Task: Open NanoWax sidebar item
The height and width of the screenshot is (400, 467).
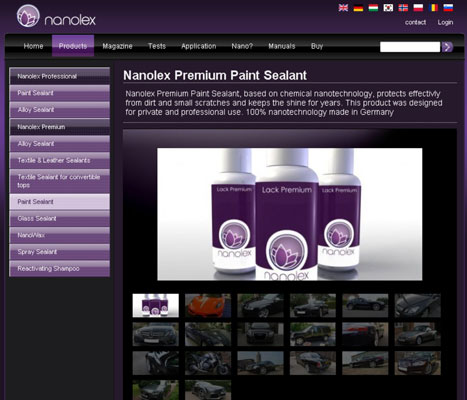Action: click(x=60, y=235)
